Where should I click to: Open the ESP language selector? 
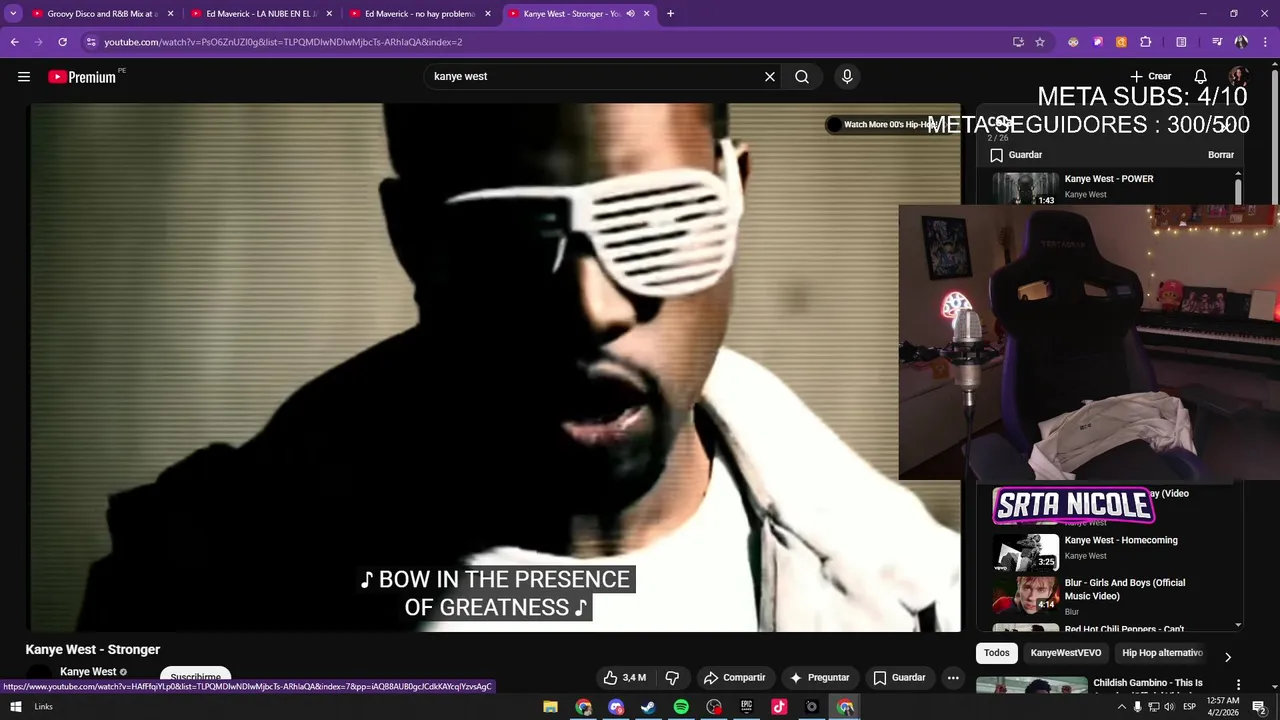1189,707
